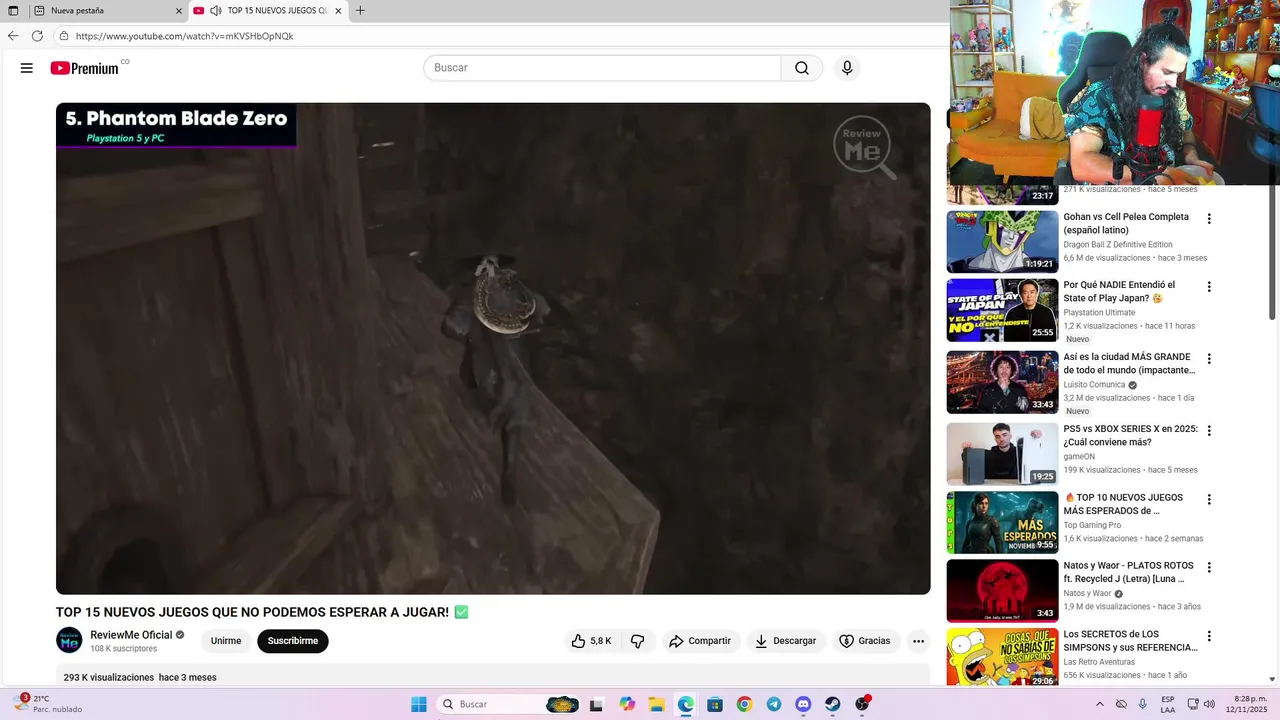Open Google Chrome from the taskbar
The image size is (1280, 720).
click(x=744, y=704)
